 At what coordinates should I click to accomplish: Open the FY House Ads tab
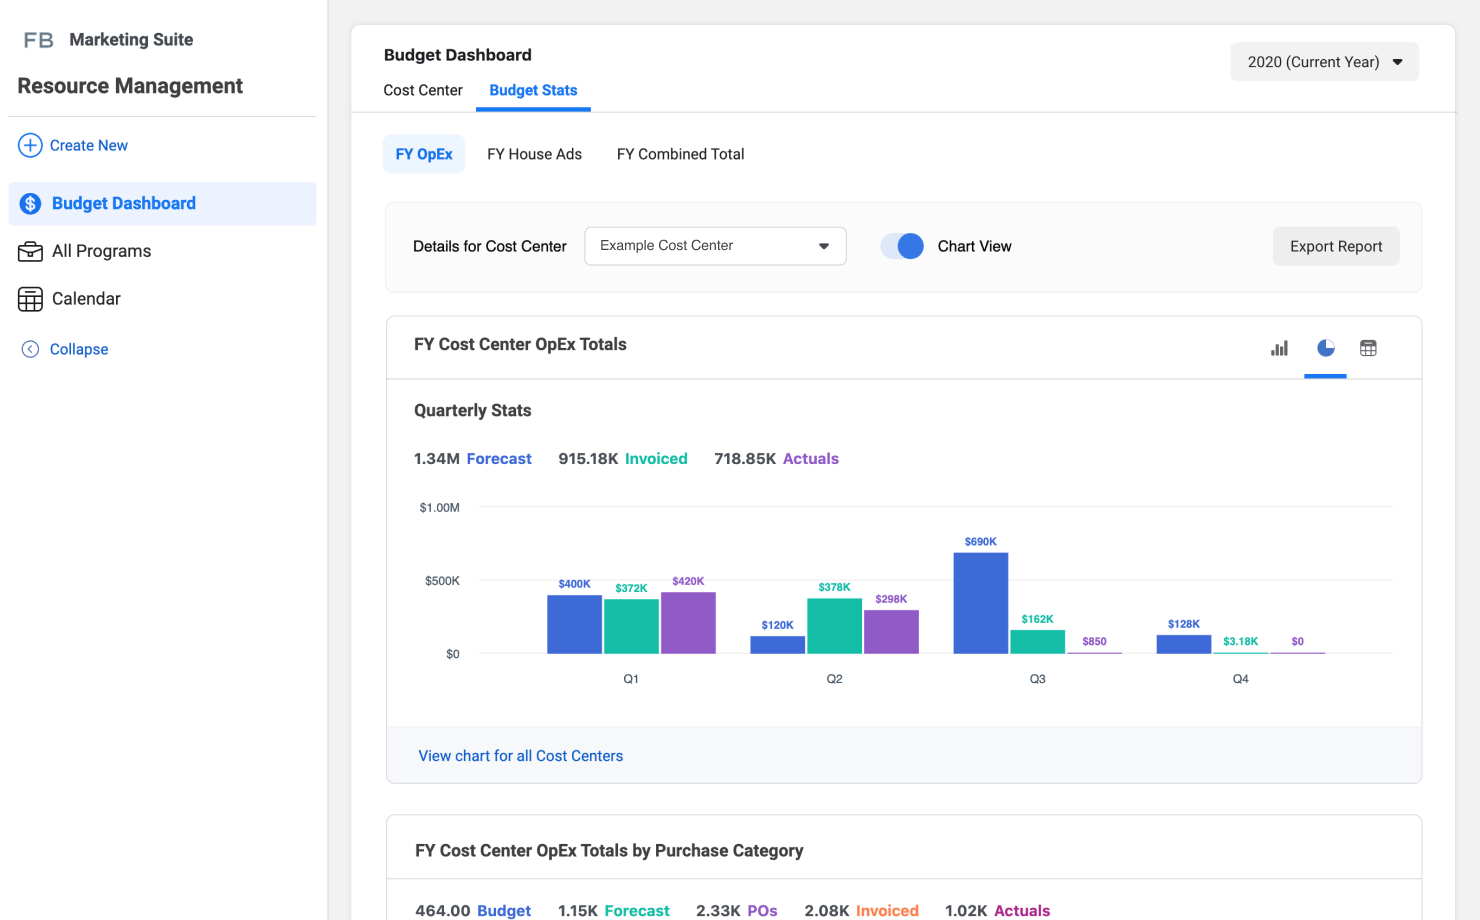tap(534, 154)
